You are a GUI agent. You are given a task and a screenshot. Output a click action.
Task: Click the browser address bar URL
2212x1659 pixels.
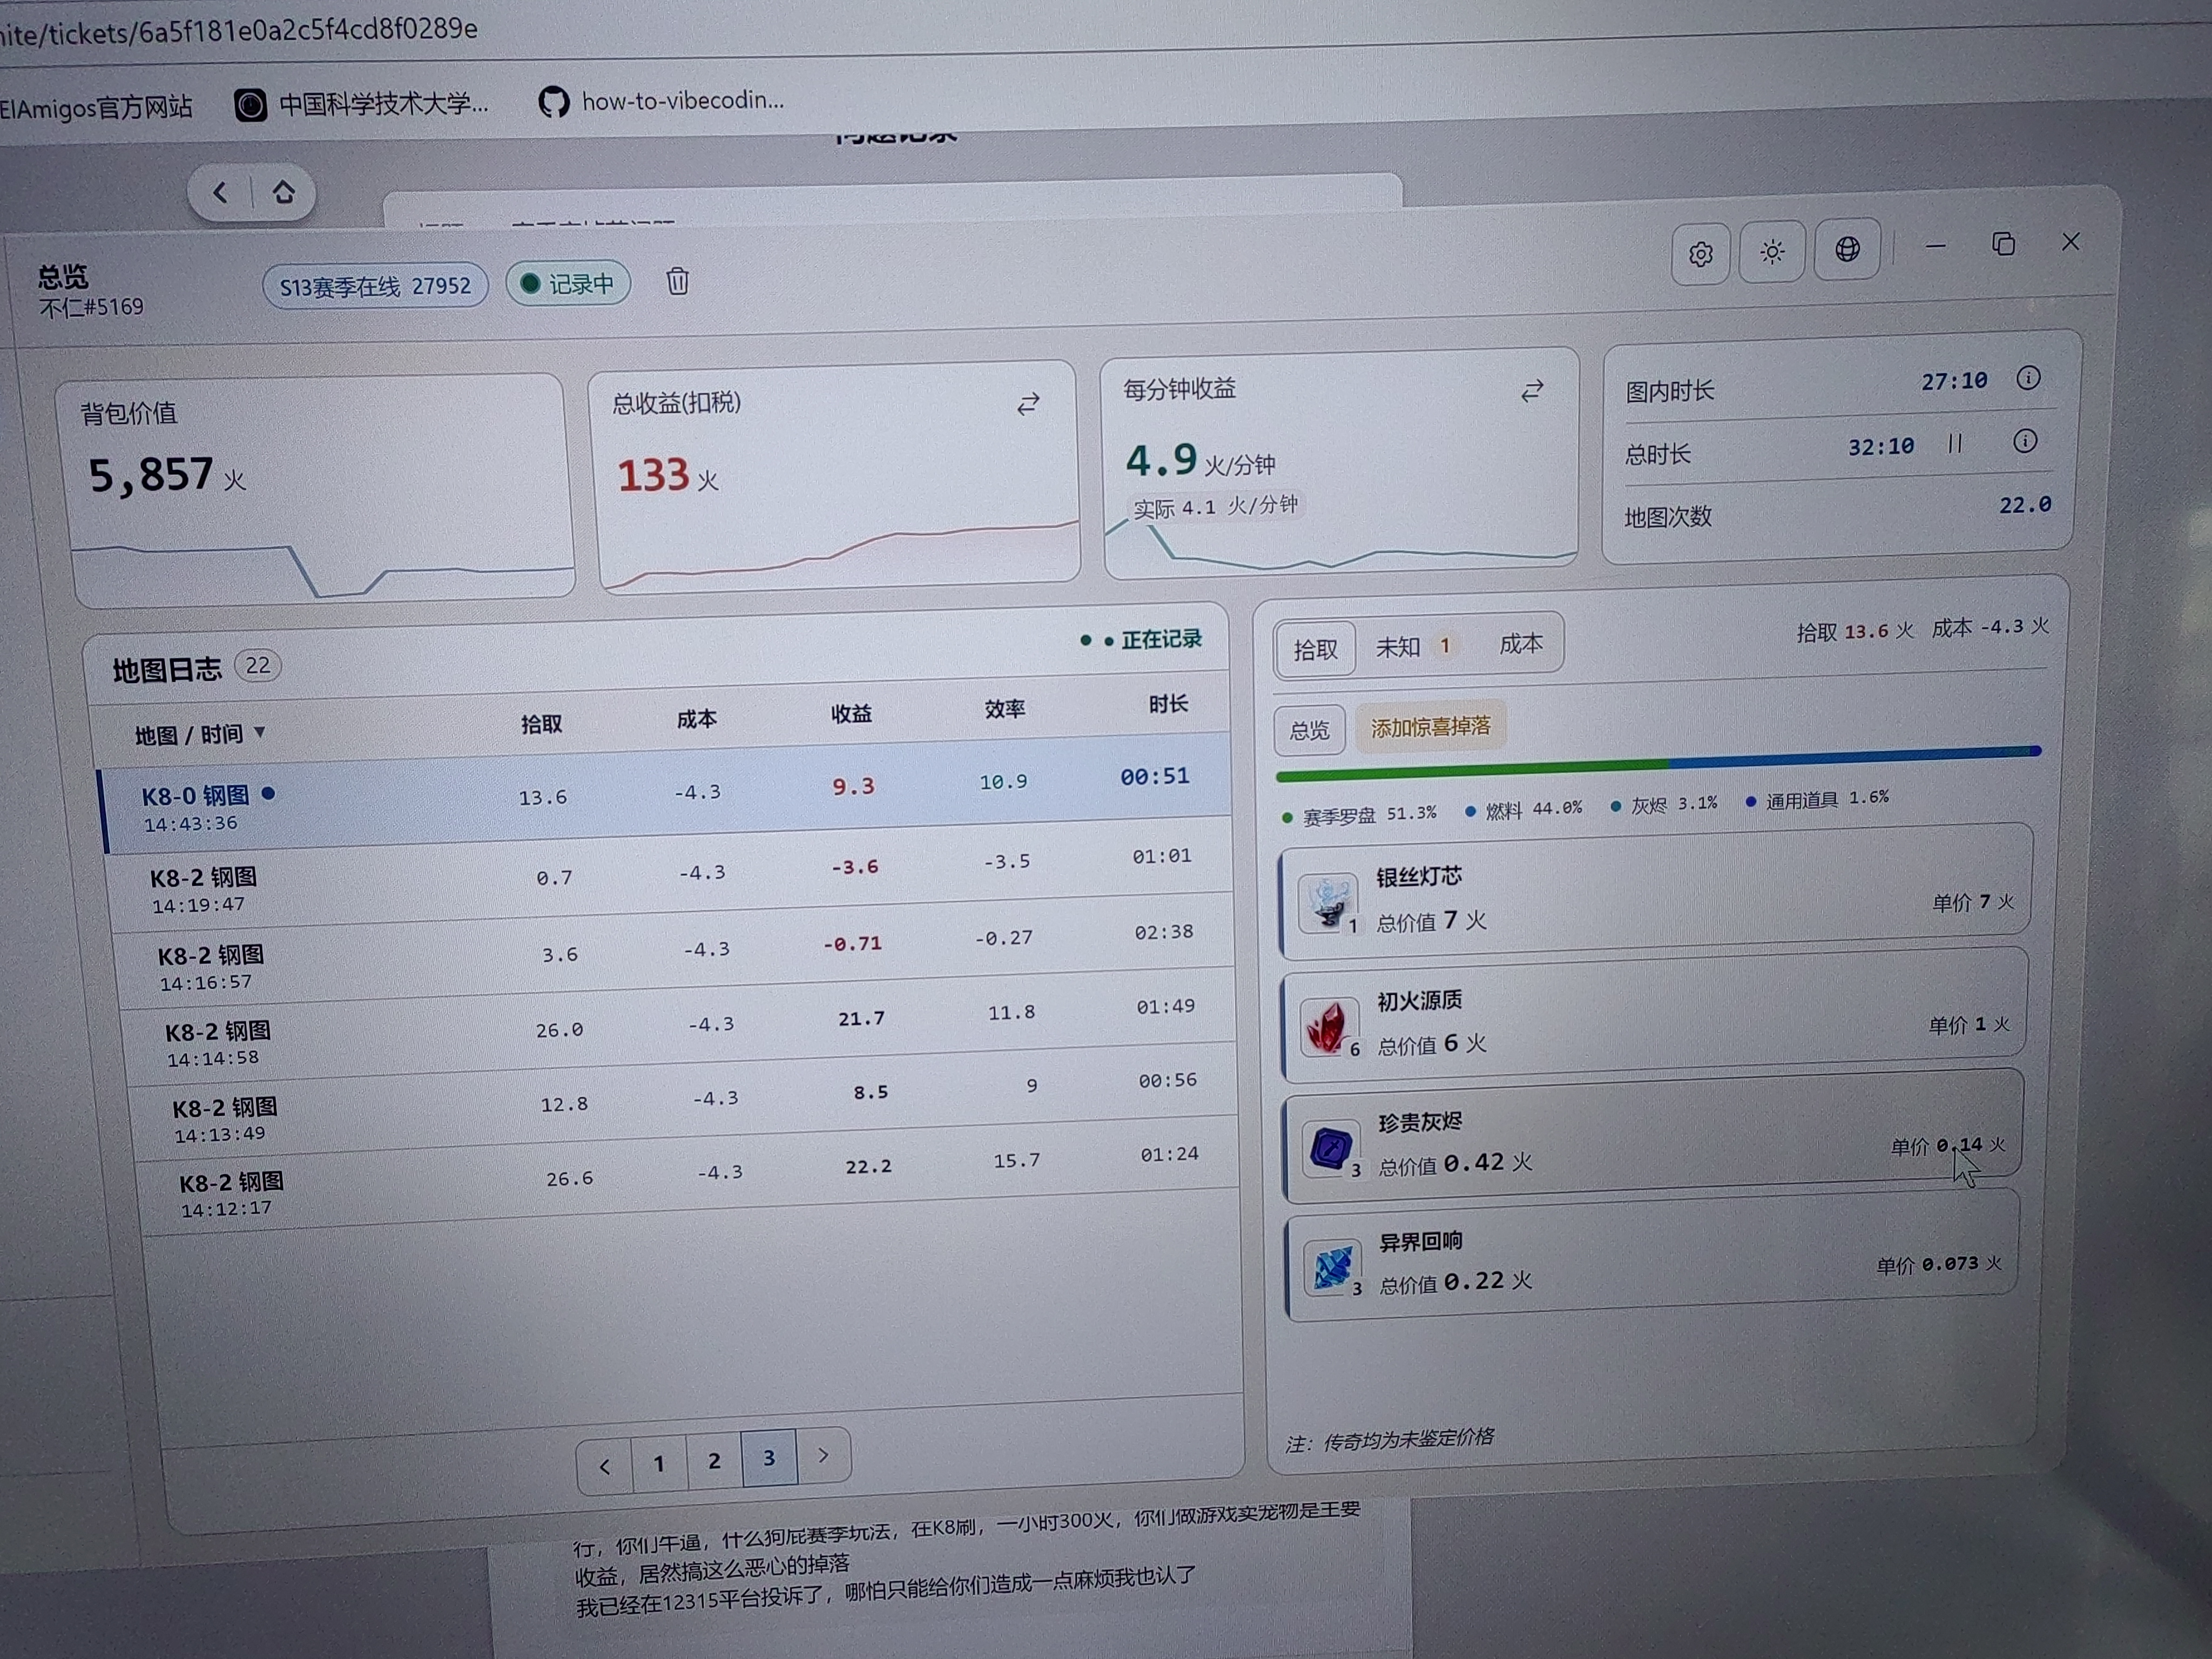click(x=239, y=31)
